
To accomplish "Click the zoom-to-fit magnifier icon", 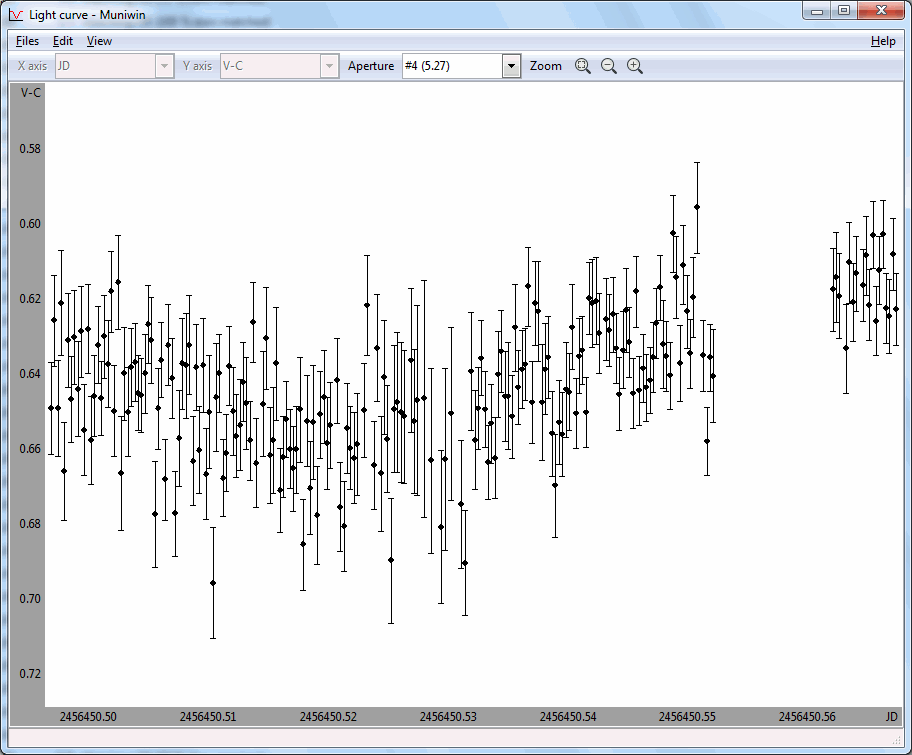I will coord(583,66).
